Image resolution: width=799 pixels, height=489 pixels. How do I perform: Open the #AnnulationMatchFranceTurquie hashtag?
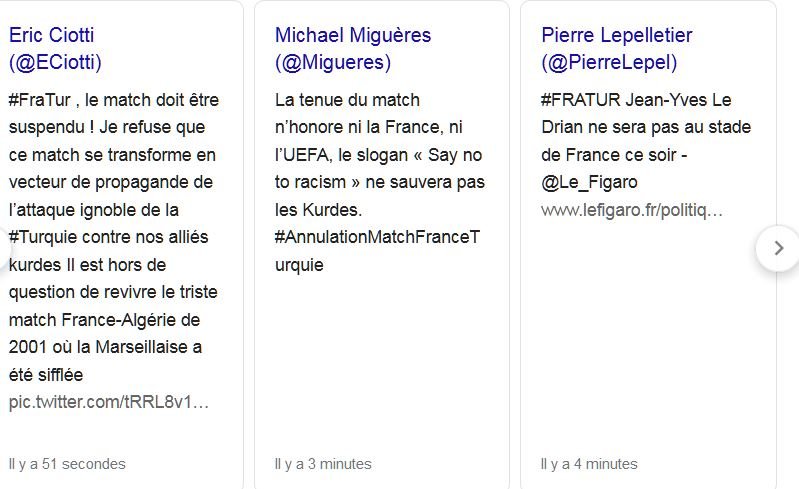click(x=376, y=237)
